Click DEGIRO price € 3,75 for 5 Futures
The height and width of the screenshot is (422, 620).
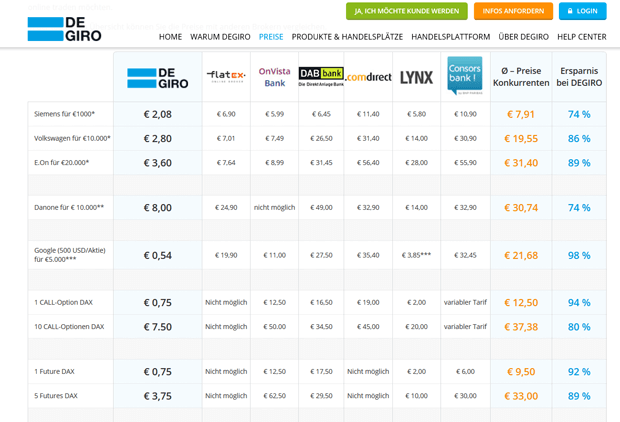click(158, 396)
